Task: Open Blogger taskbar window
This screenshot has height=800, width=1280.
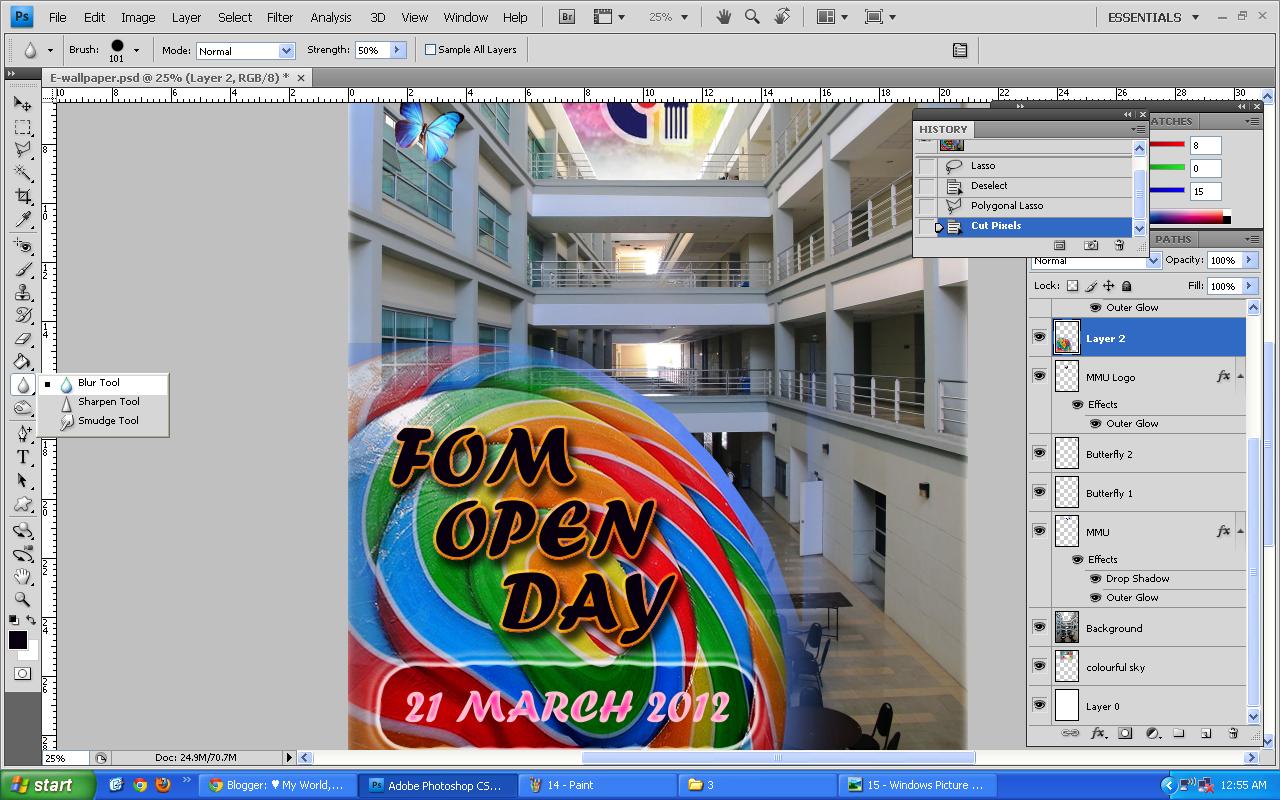Action: coord(275,785)
